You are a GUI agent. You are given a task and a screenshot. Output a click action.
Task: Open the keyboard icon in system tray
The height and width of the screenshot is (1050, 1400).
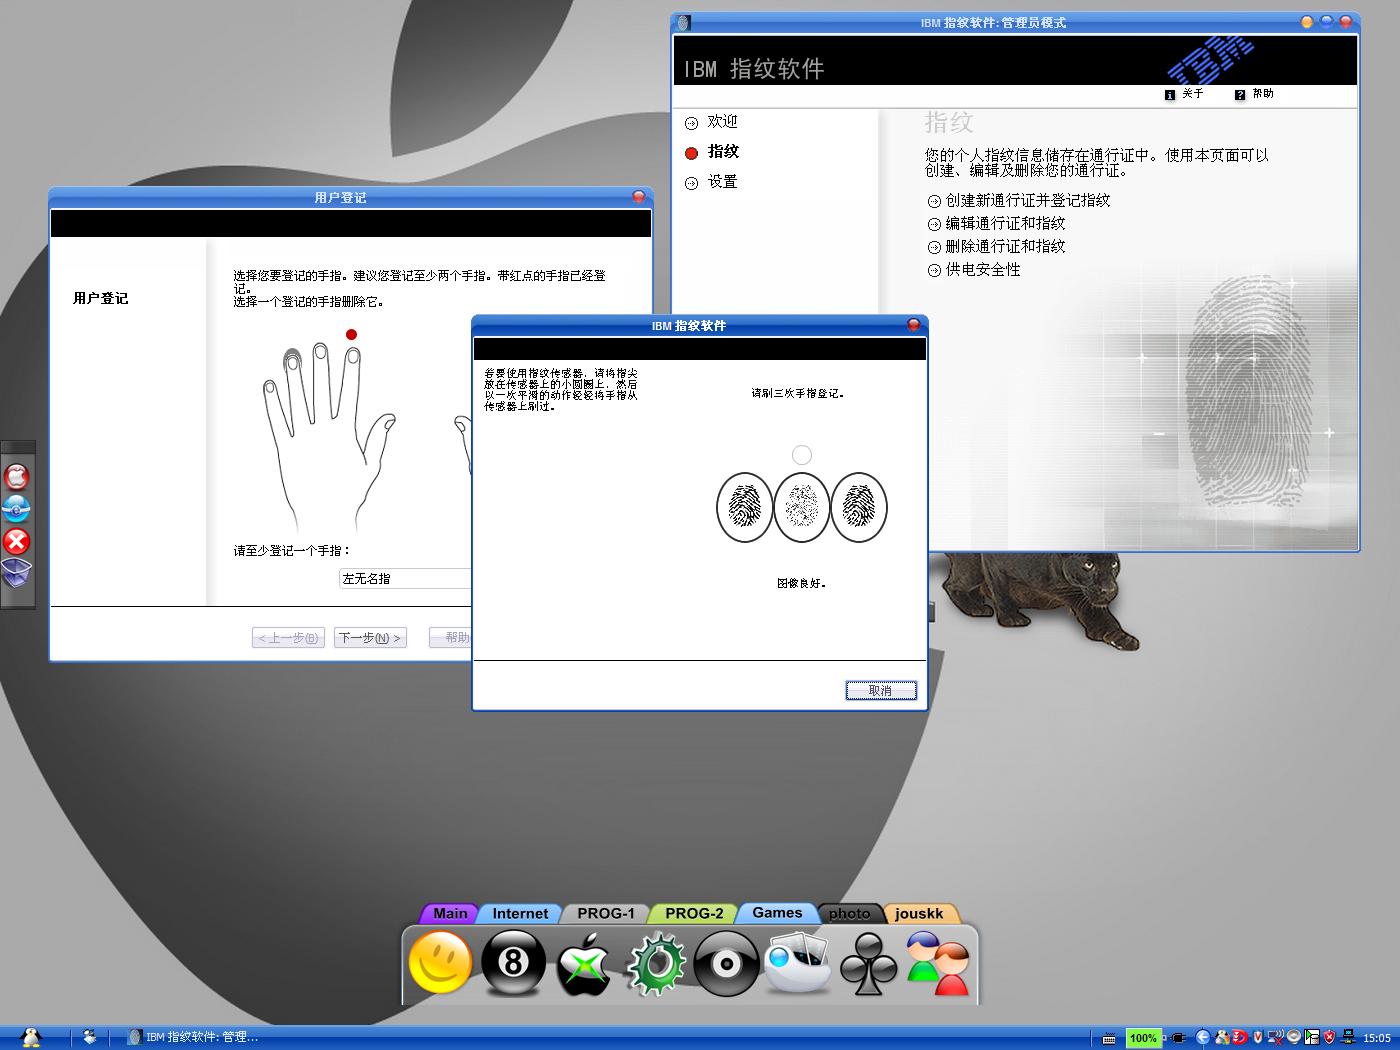pos(1109,1038)
